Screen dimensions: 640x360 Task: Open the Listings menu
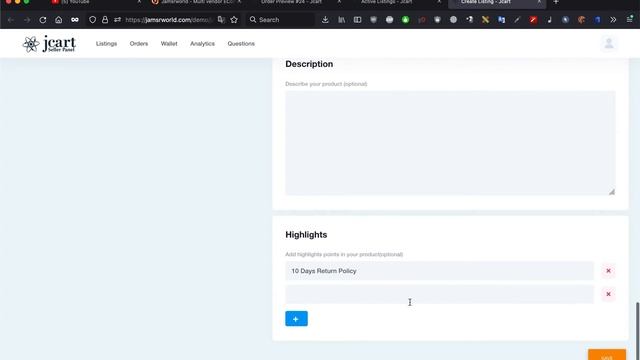click(106, 44)
